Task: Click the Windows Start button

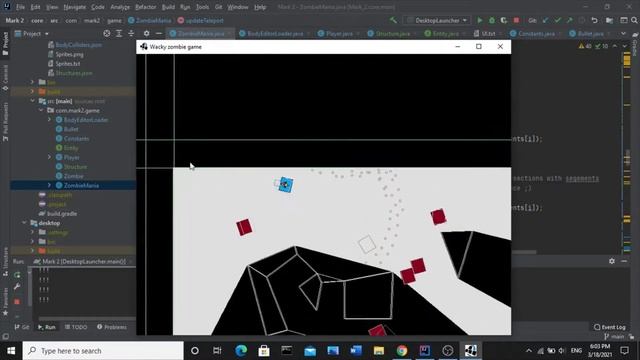Action: (11, 350)
